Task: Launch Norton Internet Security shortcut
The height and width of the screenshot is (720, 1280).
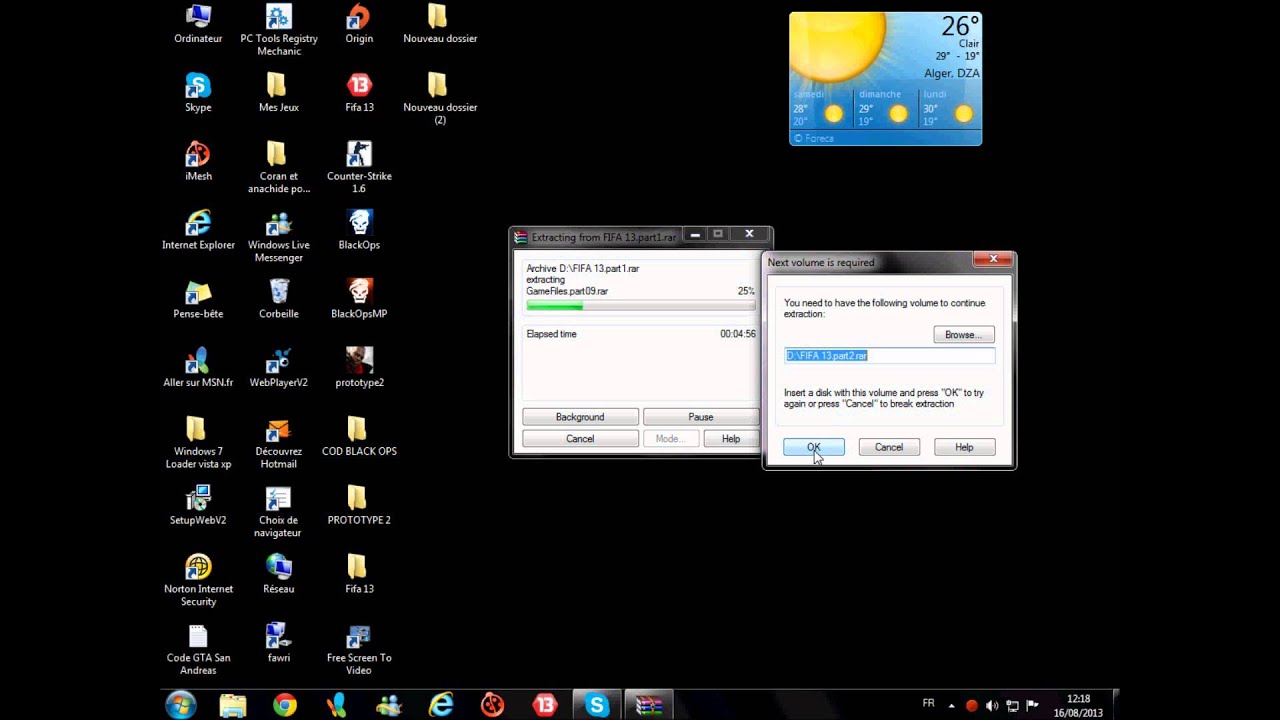Action: pyautogui.click(x=198, y=581)
